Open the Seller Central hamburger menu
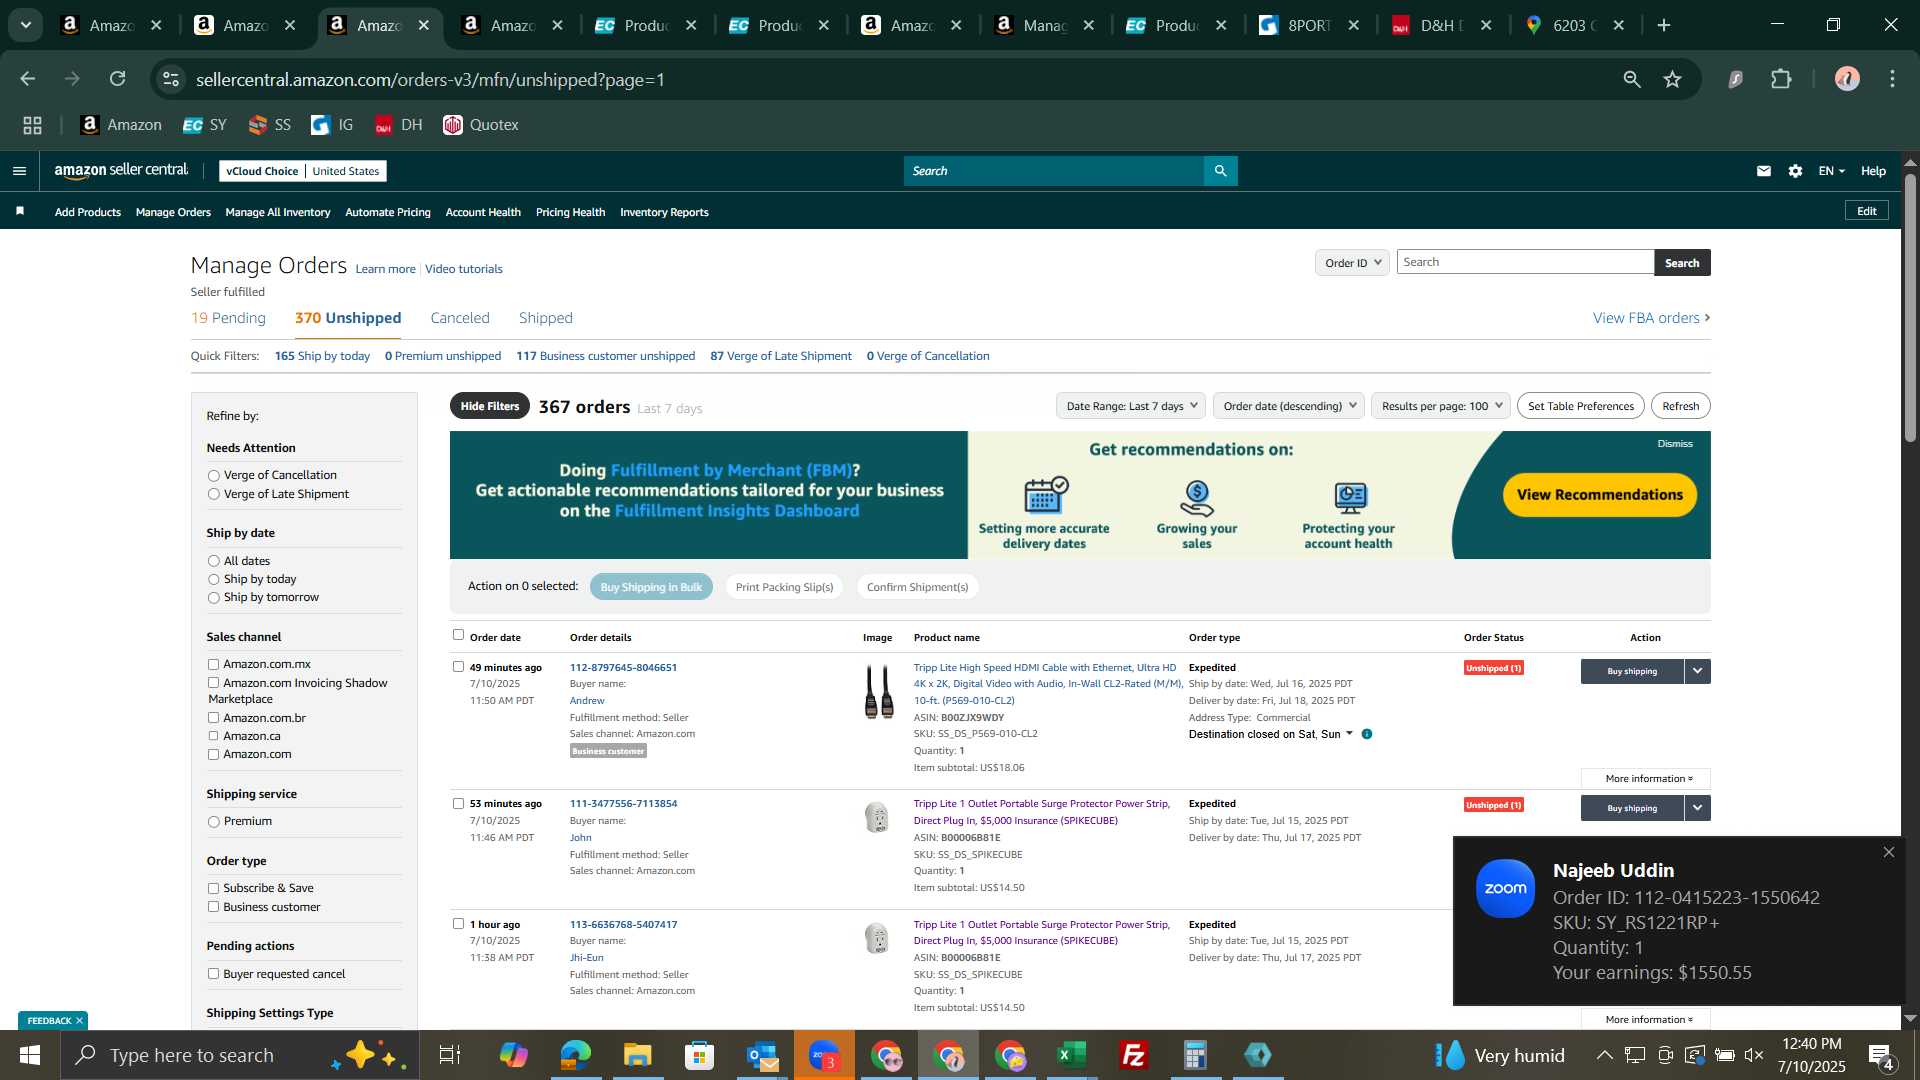This screenshot has height=1080, width=1920. click(x=19, y=171)
